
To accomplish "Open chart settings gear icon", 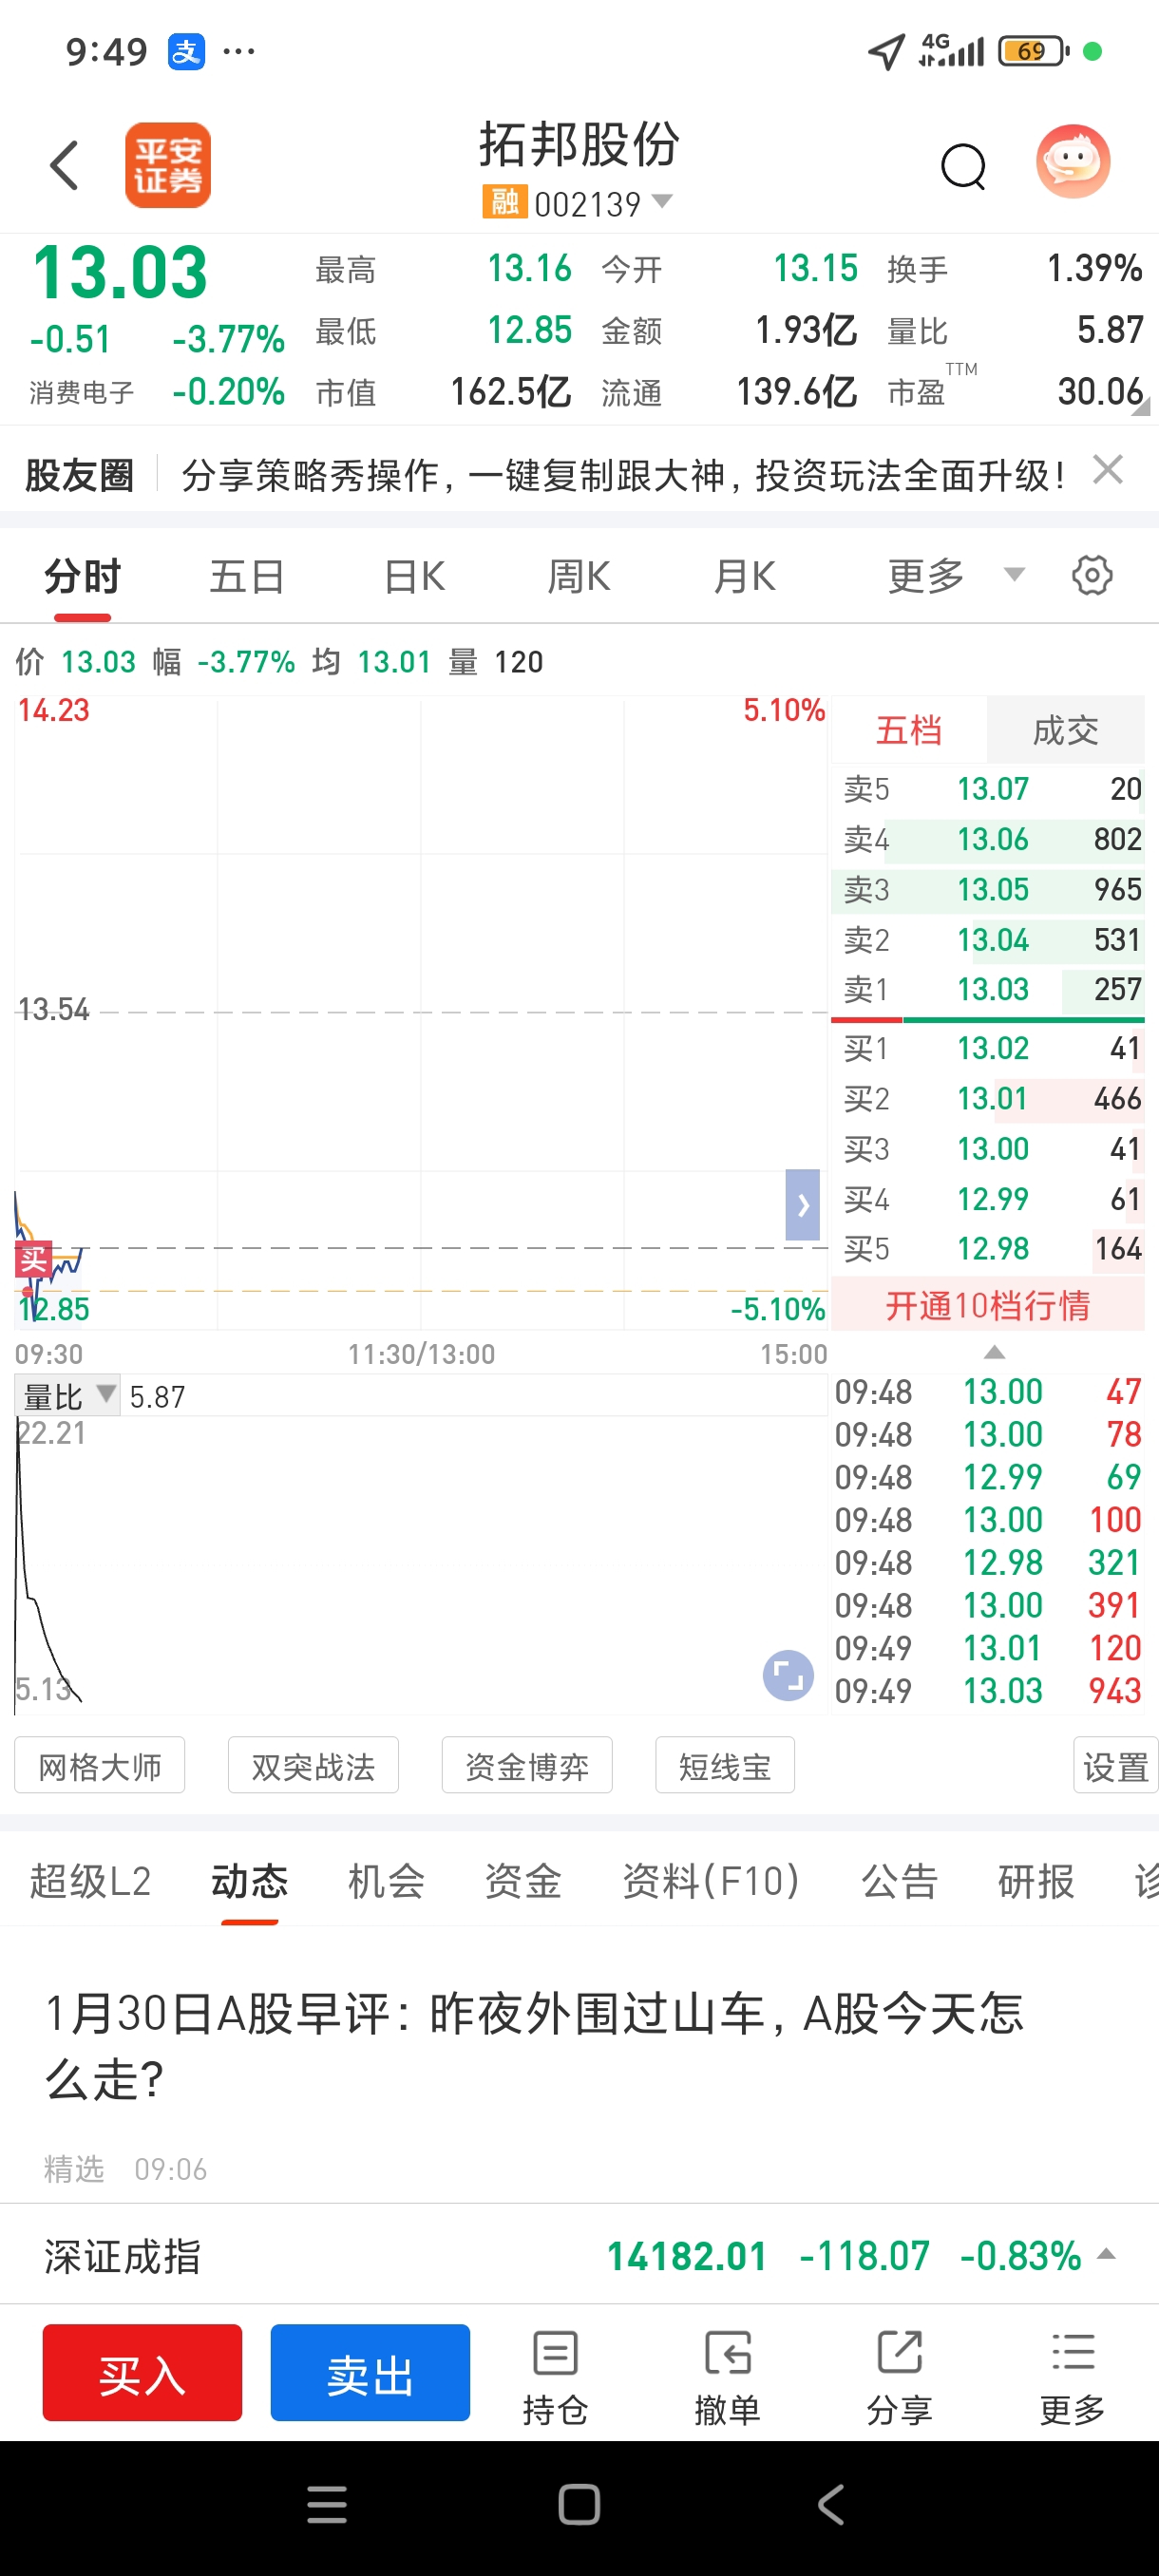I will pyautogui.click(x=1091, y=575).
